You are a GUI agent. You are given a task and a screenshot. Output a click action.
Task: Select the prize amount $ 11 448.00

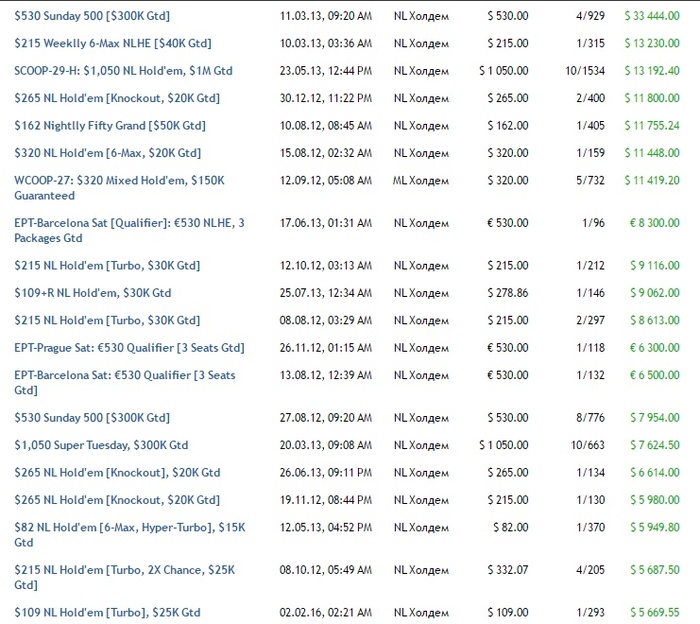point(652,153)
